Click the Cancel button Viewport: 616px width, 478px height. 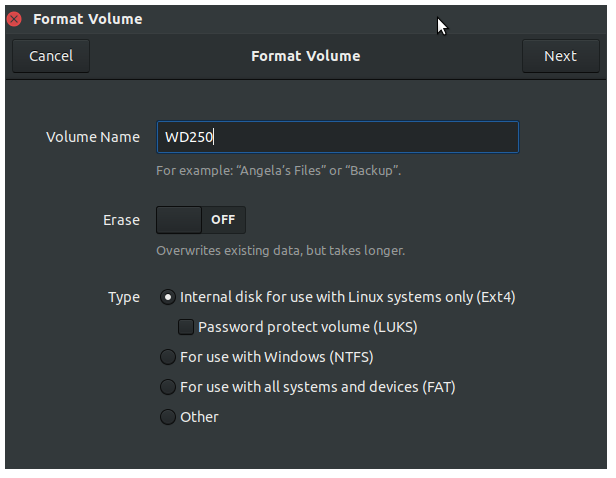(x=51, y=56)
